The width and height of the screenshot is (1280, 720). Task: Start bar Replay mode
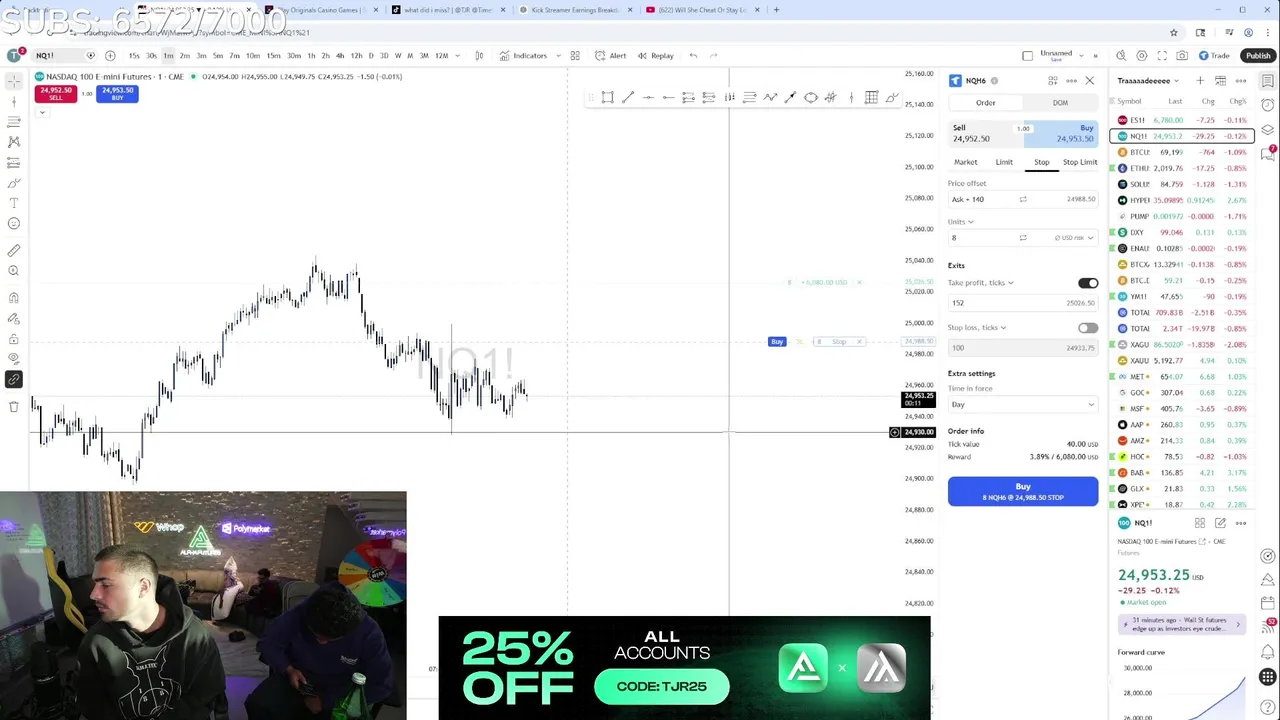tap(655, 56)
